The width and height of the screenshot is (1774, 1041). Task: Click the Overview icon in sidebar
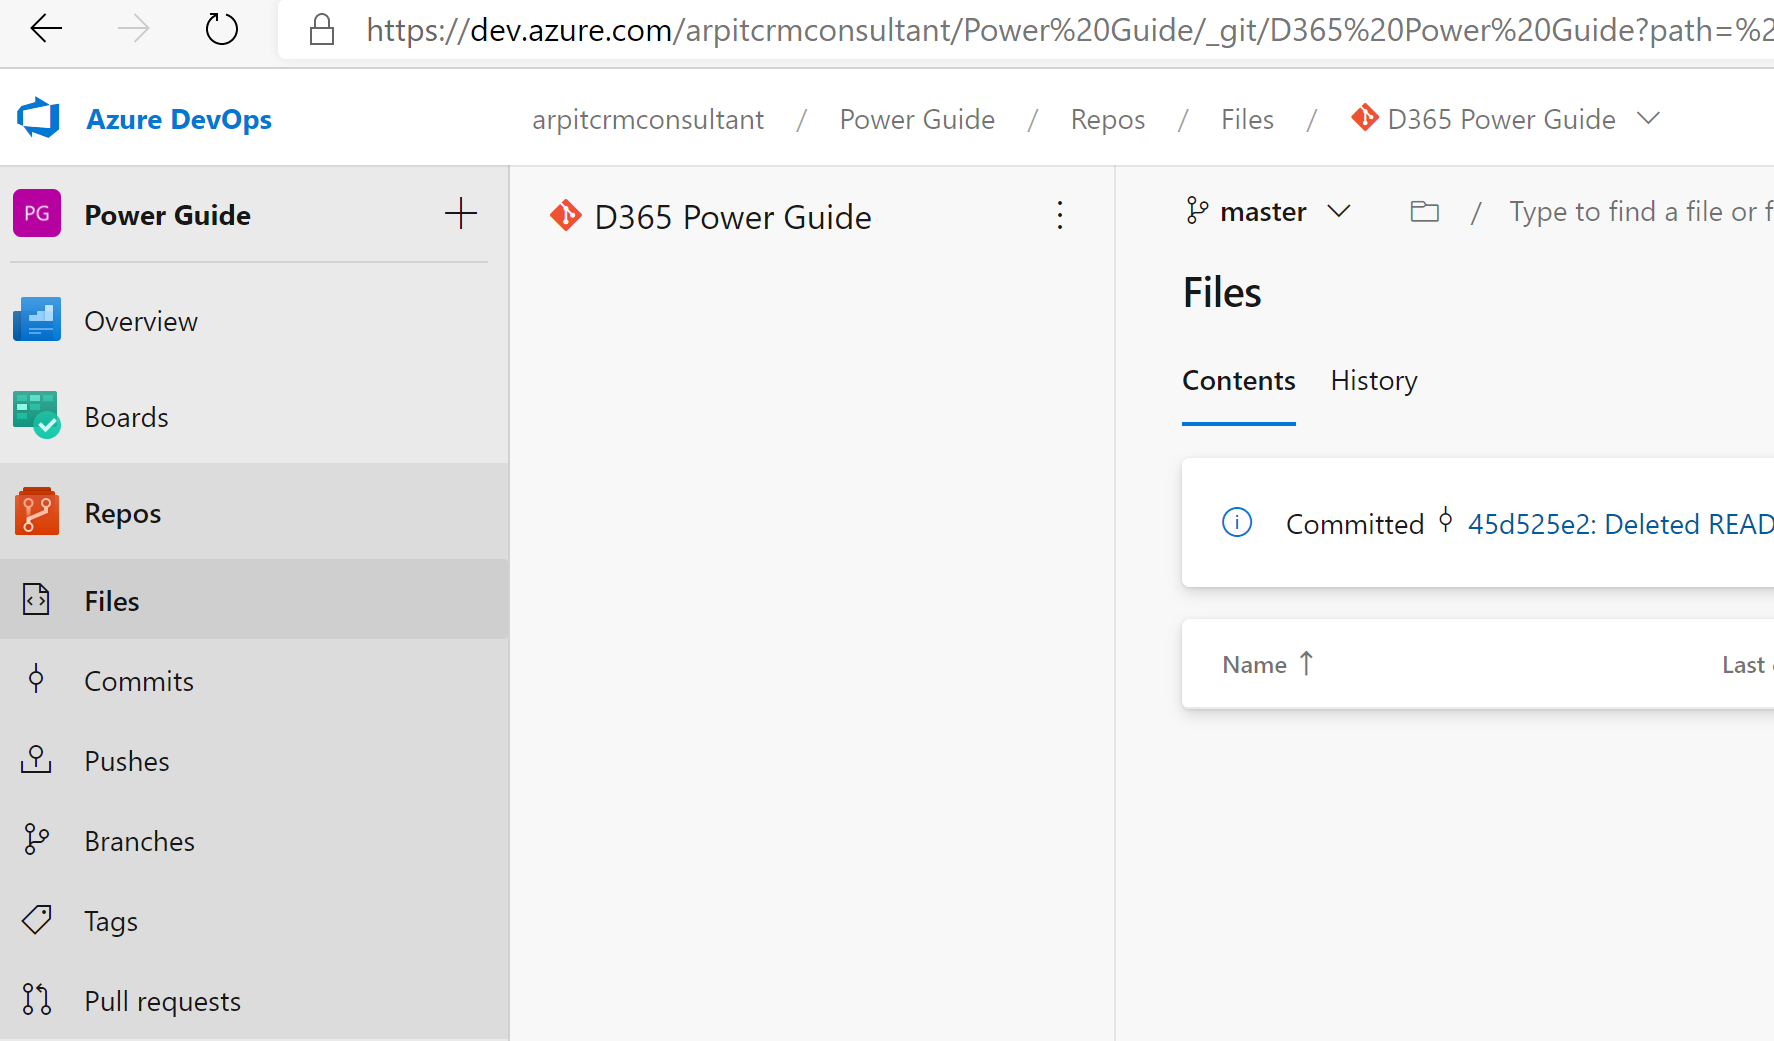(37, 320)
